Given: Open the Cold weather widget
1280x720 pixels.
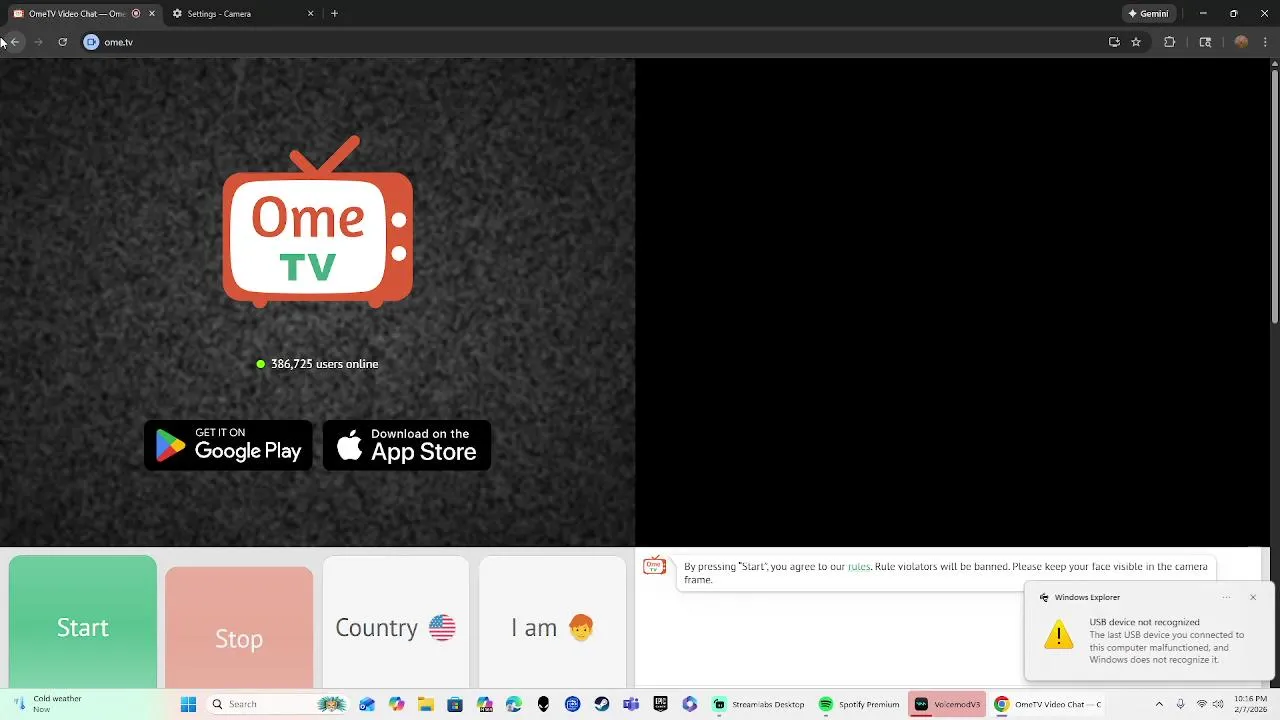Looking at the screenshot, I should [x=47, y=704].
